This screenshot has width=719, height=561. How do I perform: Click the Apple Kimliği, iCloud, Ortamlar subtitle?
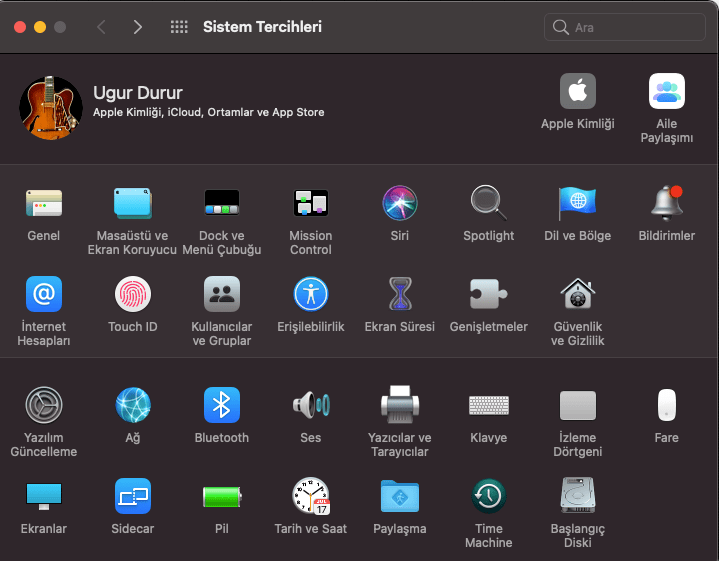(x=209, y=112)
